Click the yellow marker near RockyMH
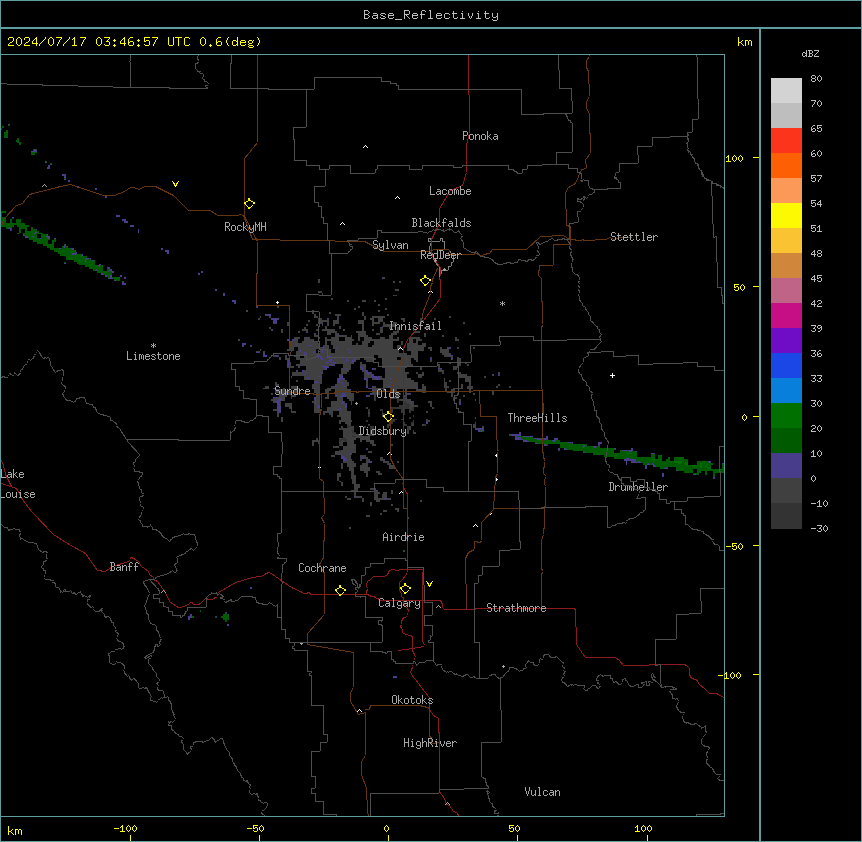The image size is (862, 842). [250, 204]
